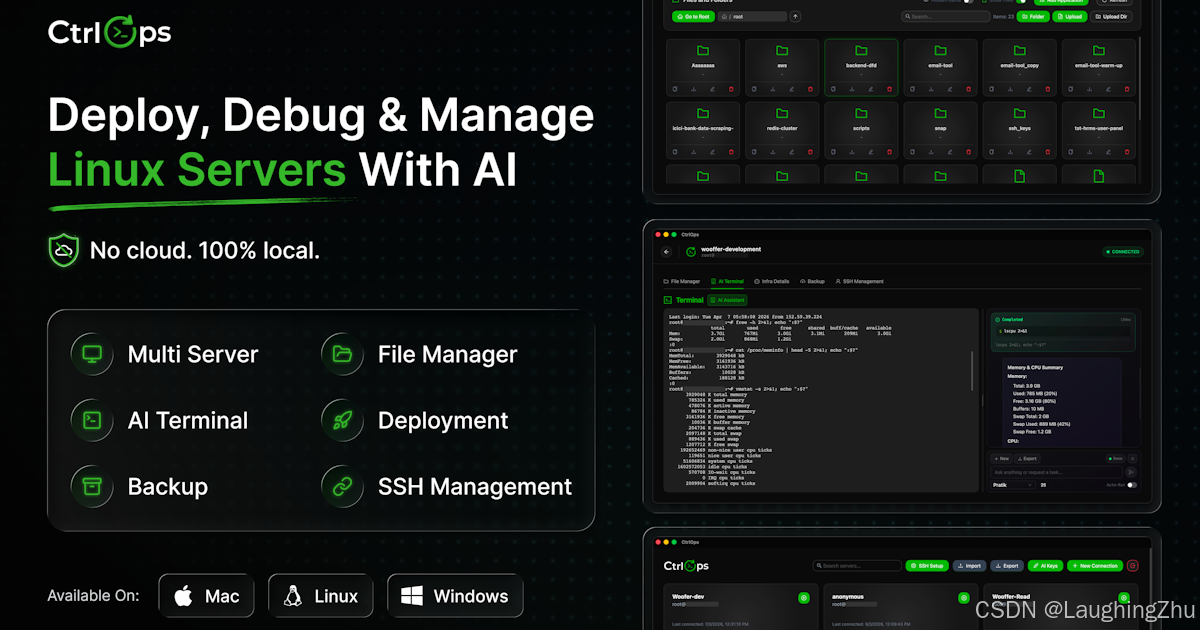Open the redis-cluster folder icon
This screenshot has height=630, width=1200.
[x=782, y=113]
